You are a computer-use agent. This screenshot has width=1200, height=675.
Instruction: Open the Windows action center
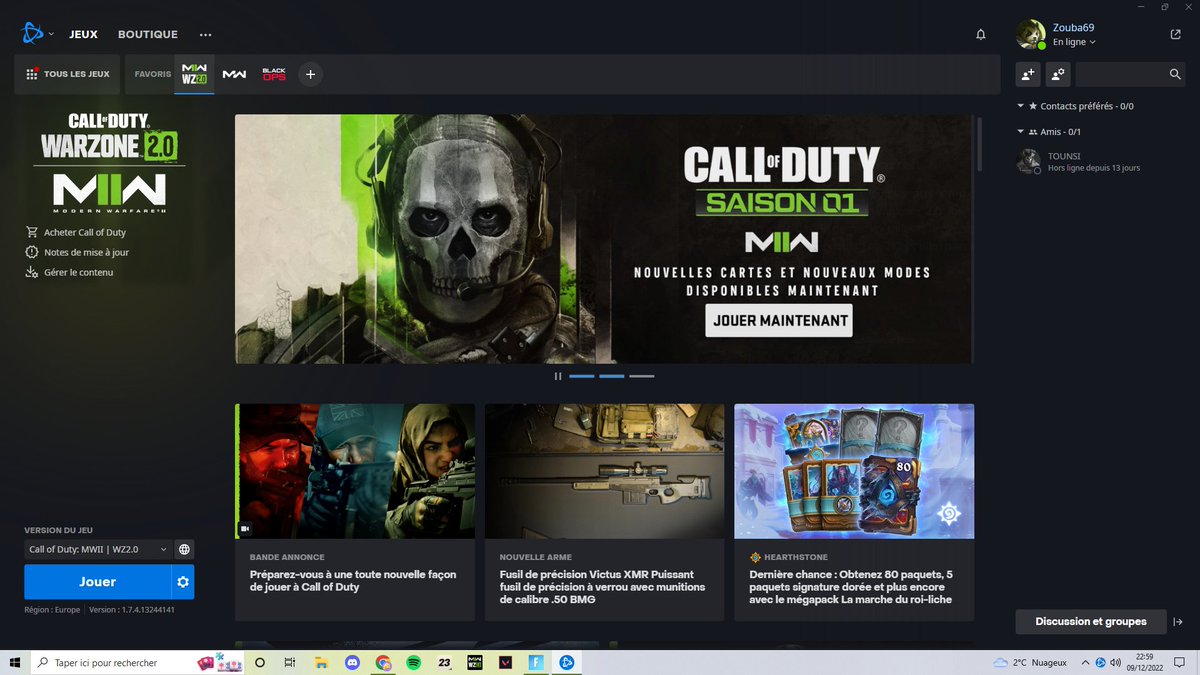pos(1182,662)
